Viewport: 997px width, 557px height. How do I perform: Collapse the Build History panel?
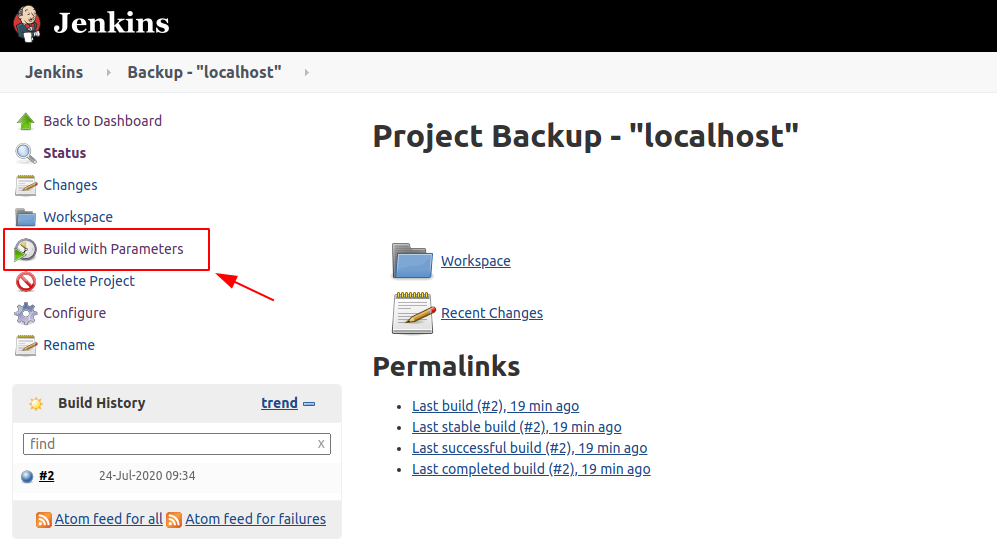point(309,404)
